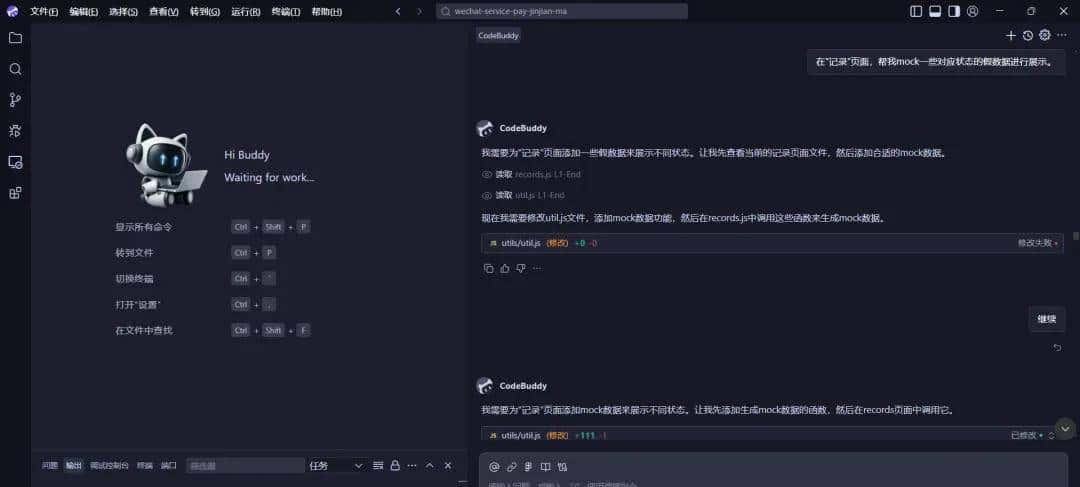Focus the output filter input field
1080x487 pixels.
click(245, 466)
